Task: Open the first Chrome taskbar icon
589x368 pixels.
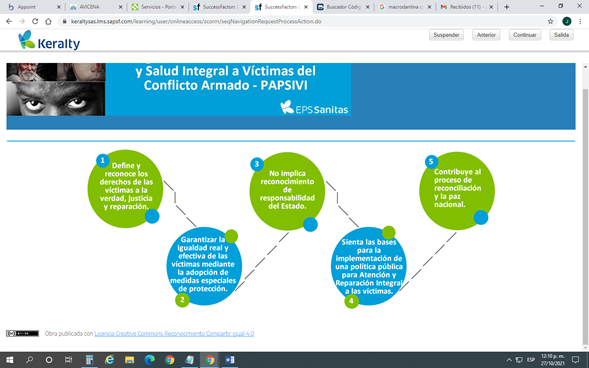Action: point(170,360)
